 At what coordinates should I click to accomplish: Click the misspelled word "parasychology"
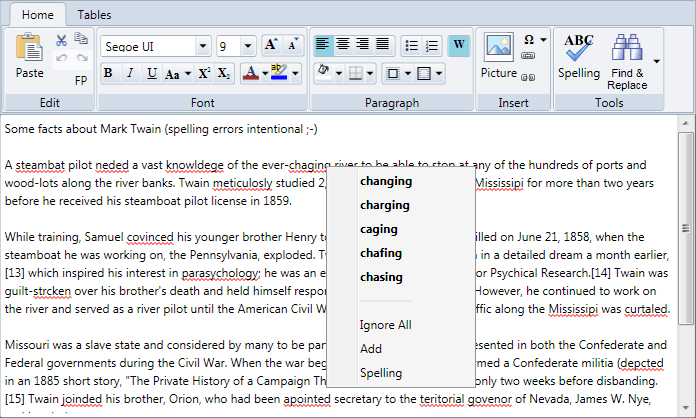220,273
